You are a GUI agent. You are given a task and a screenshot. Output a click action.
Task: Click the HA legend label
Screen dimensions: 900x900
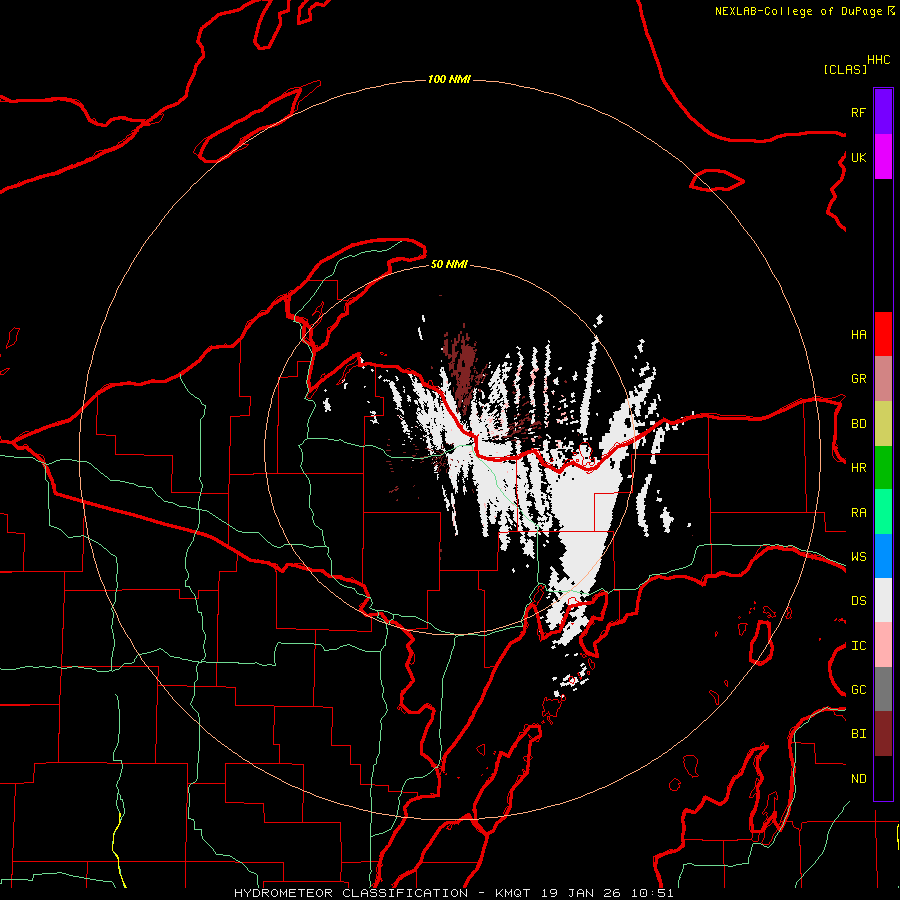pos(858,334)
